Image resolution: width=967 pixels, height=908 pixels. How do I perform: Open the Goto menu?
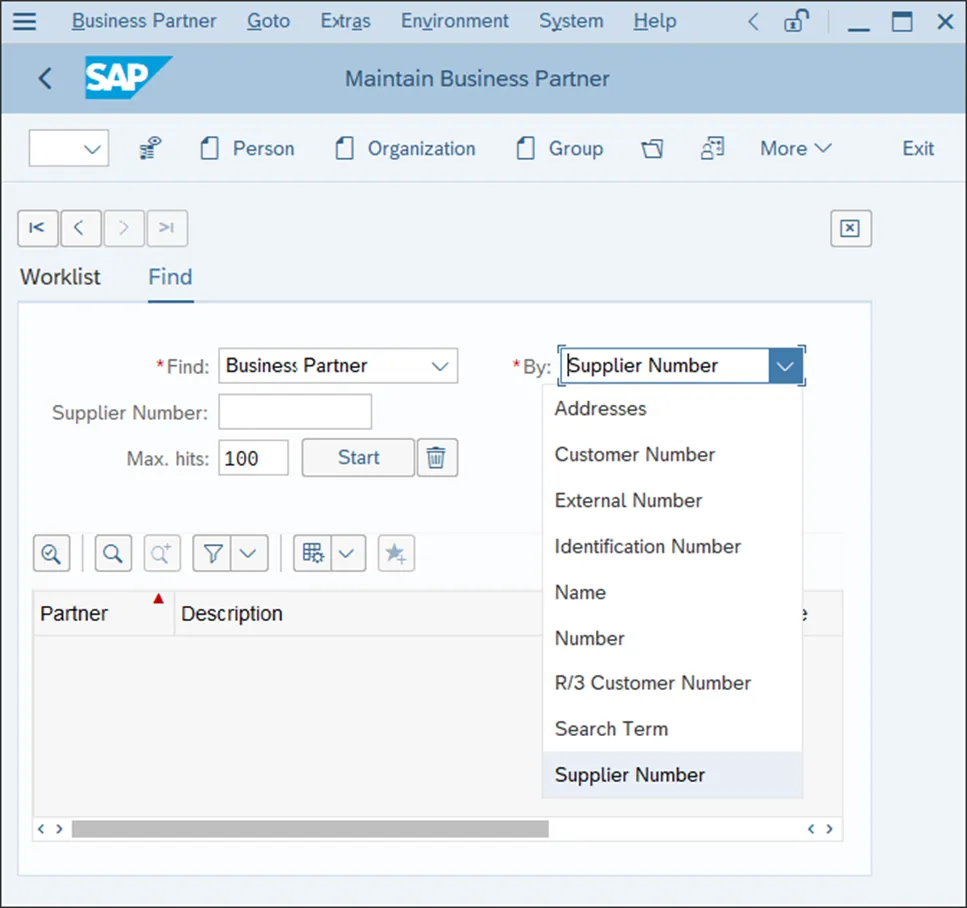[x=268, y=21]
